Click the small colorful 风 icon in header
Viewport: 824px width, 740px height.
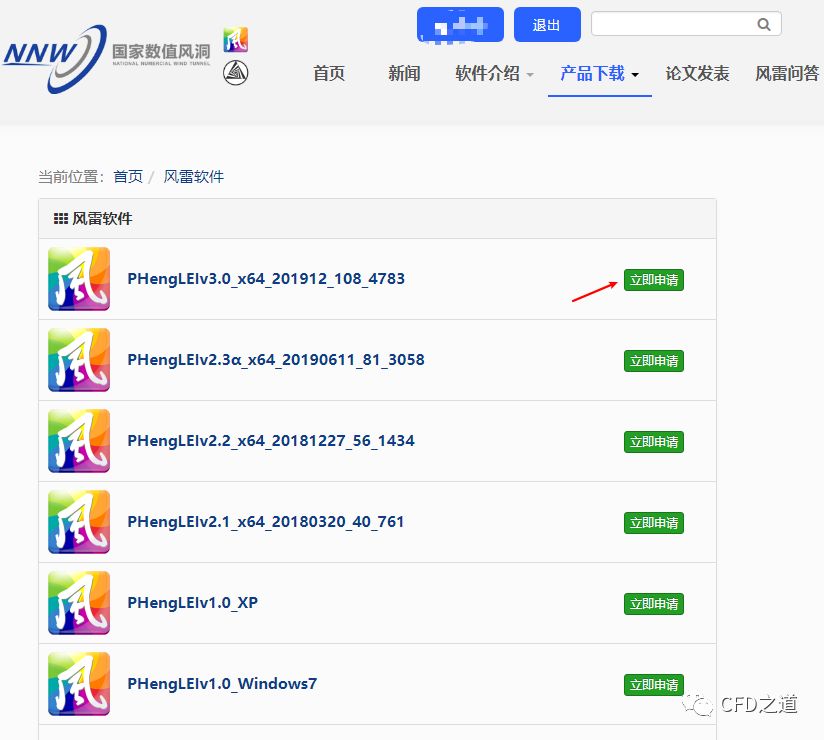(235, 40)
